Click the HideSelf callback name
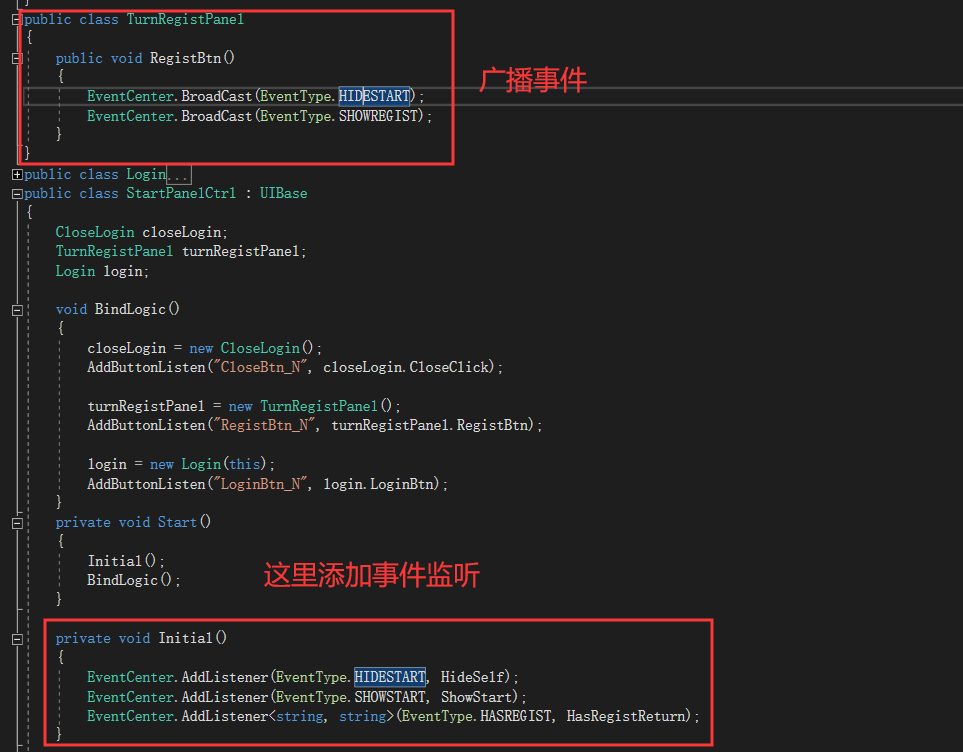963x752 pixels. (472, 677)
